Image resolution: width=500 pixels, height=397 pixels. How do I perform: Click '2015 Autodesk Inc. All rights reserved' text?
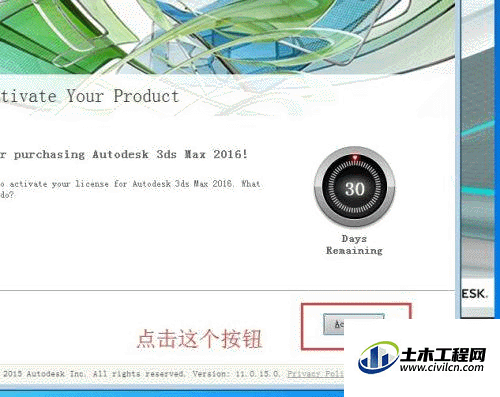click(x=94, y=374)
